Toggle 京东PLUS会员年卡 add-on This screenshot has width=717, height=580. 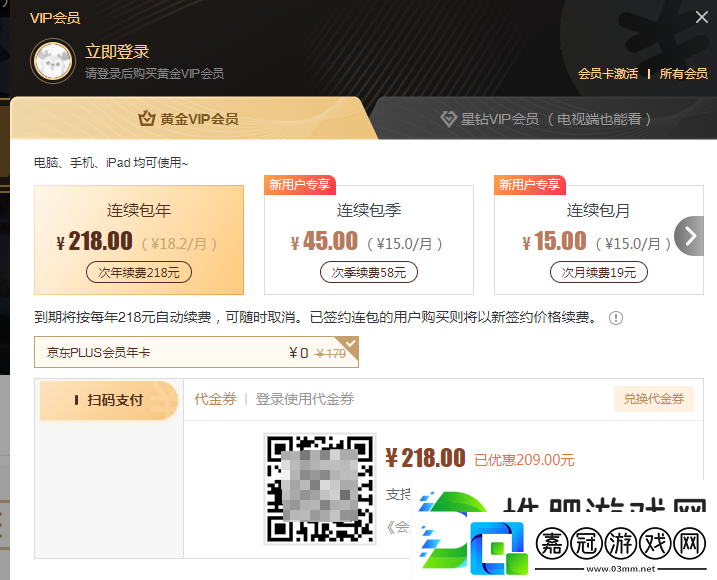pyautogui.click(x=196, y=352)
